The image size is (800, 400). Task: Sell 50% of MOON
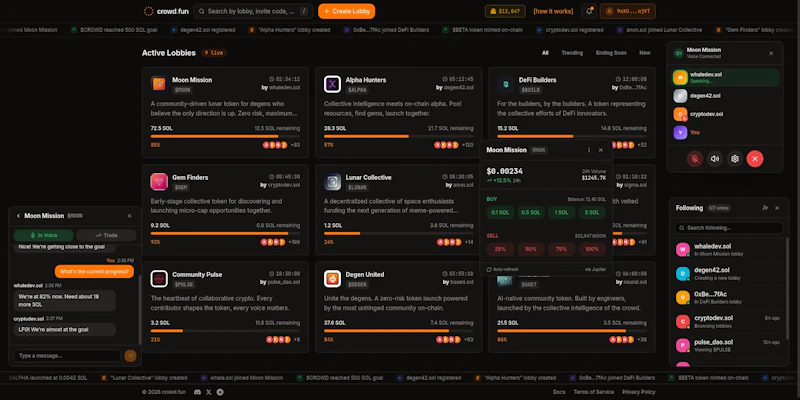coord(531,249)
